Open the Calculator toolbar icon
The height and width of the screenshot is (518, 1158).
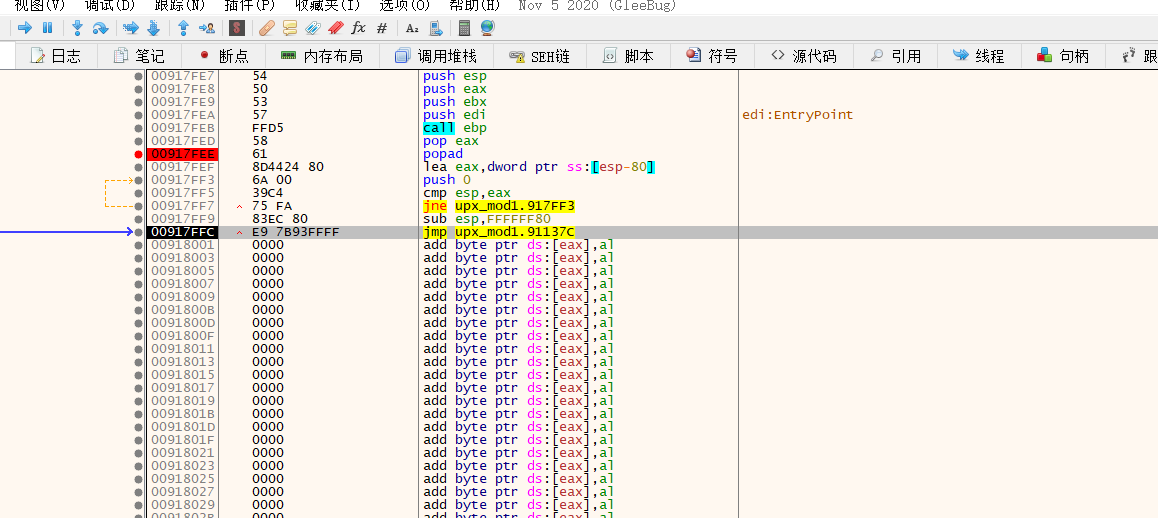coord(465,28)
